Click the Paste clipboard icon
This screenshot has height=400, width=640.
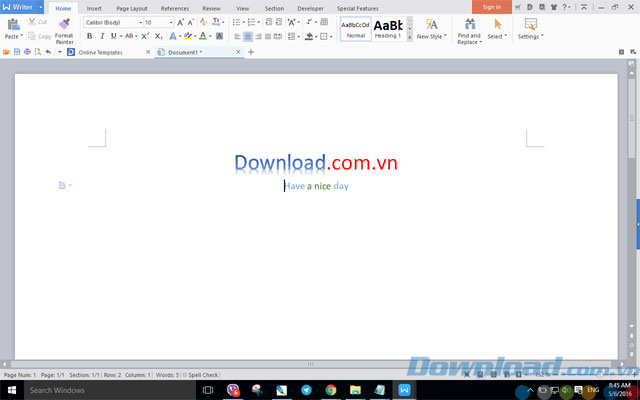tap(13, 24)
